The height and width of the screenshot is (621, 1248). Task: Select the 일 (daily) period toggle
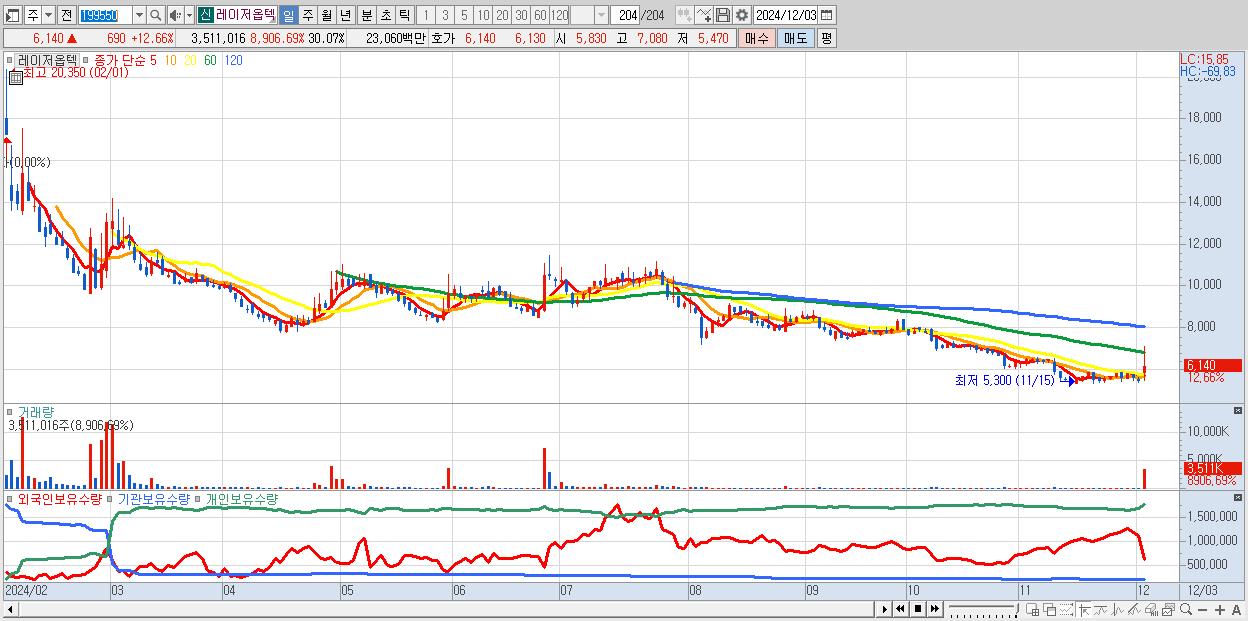click(x=288, y=15)
